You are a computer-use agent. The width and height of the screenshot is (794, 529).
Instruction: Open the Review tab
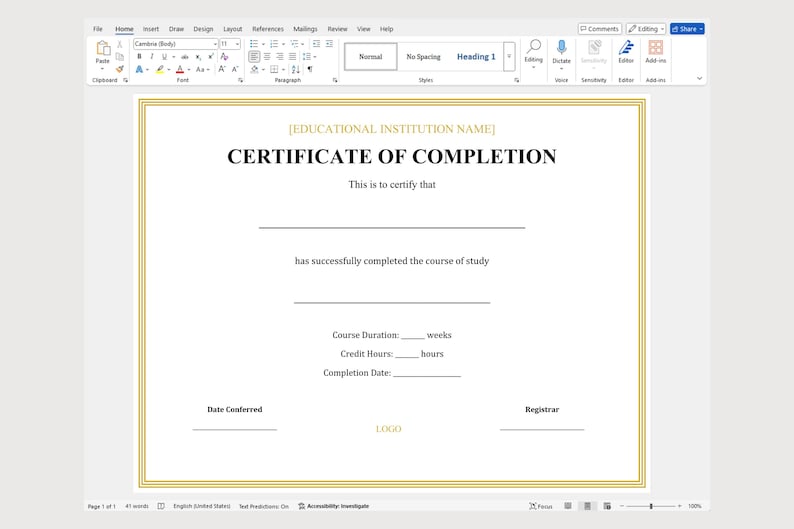click(337, 29)
